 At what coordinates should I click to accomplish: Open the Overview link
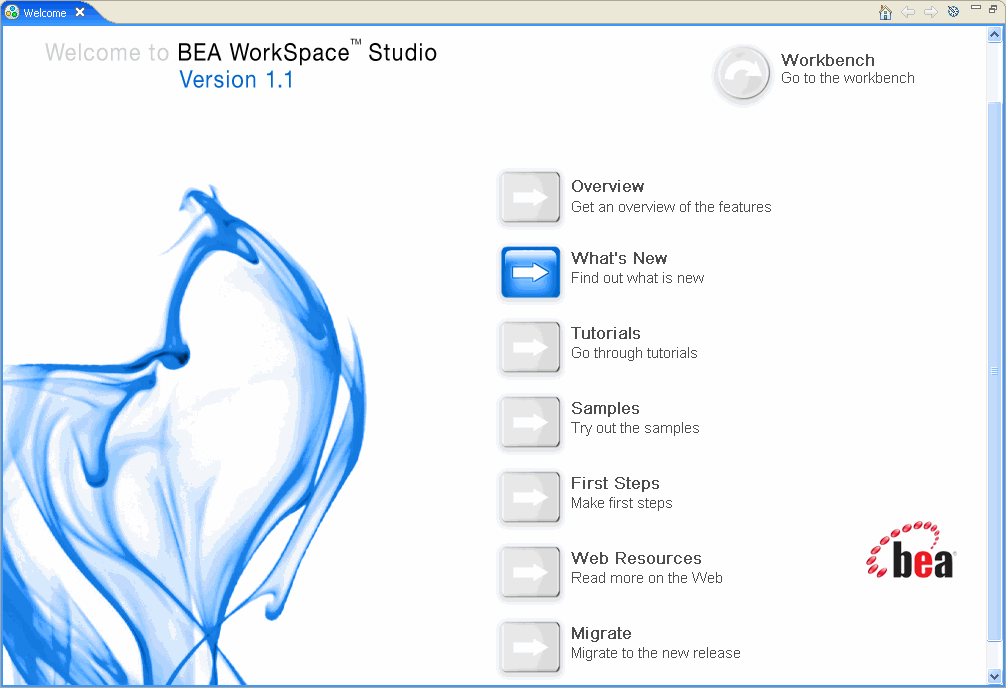(608, 186)
